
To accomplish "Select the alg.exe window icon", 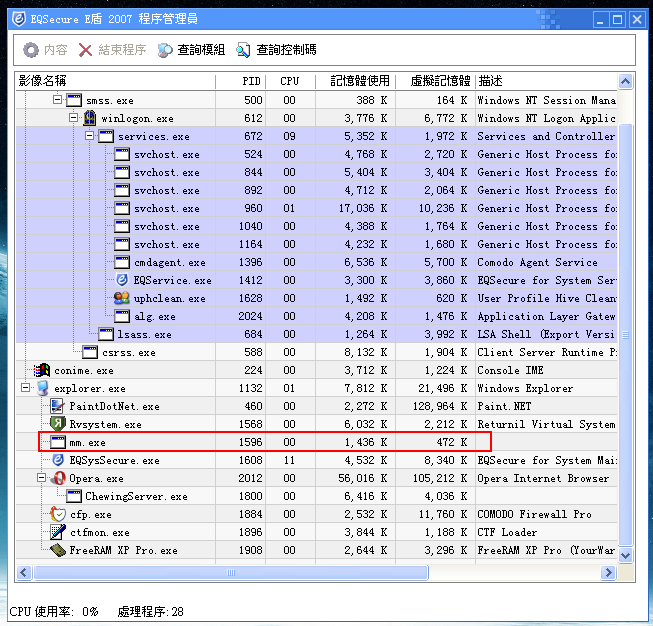I will point(122,316).
